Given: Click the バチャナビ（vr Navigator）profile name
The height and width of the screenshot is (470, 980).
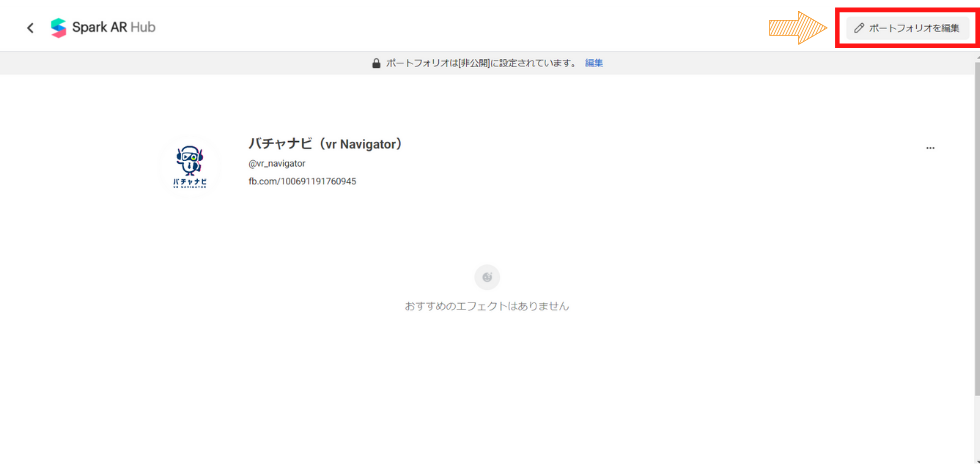Looking at the screenshot, I should click(x=325, y=144).
